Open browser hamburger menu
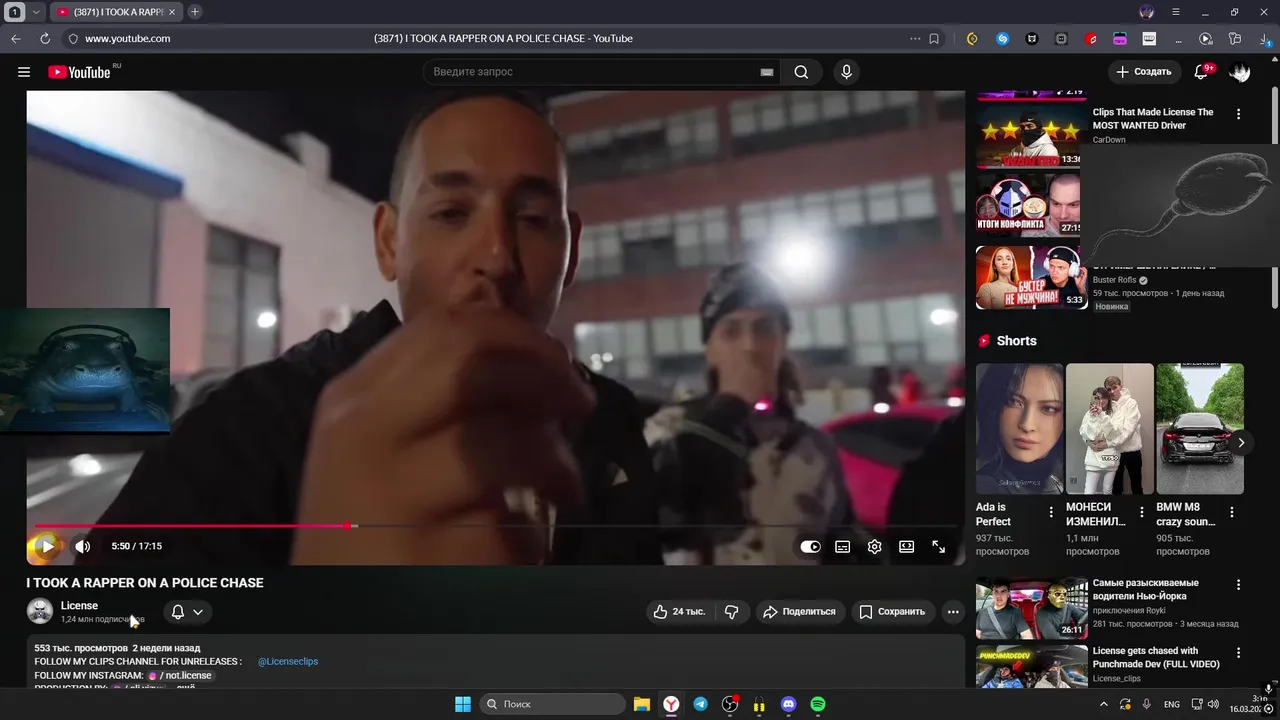This screenshot has width=1280, height=720. point(1176,12)
